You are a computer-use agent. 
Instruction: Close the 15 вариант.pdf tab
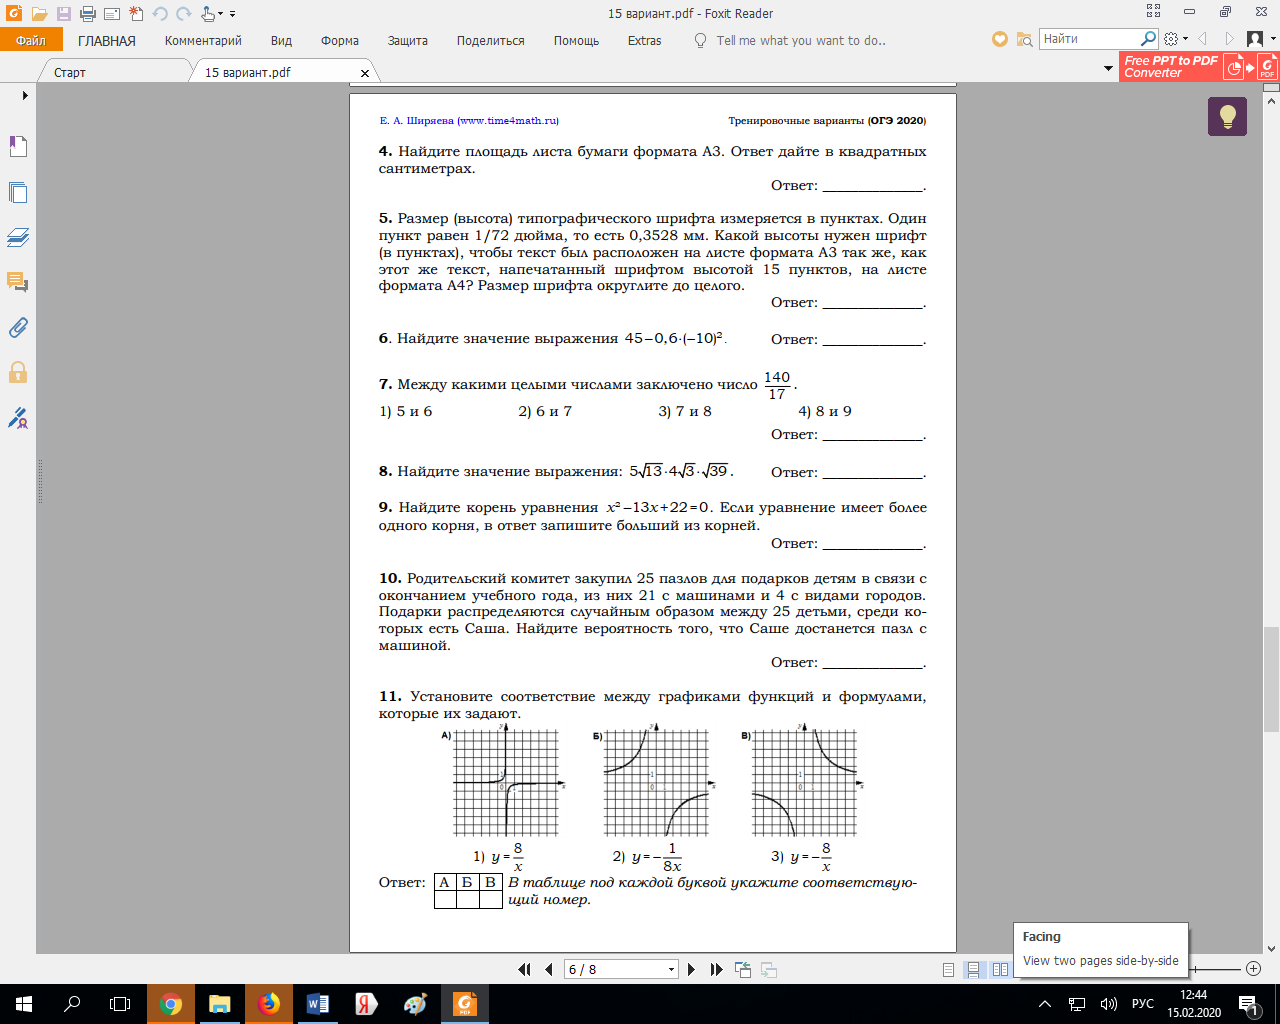(365, 73)
